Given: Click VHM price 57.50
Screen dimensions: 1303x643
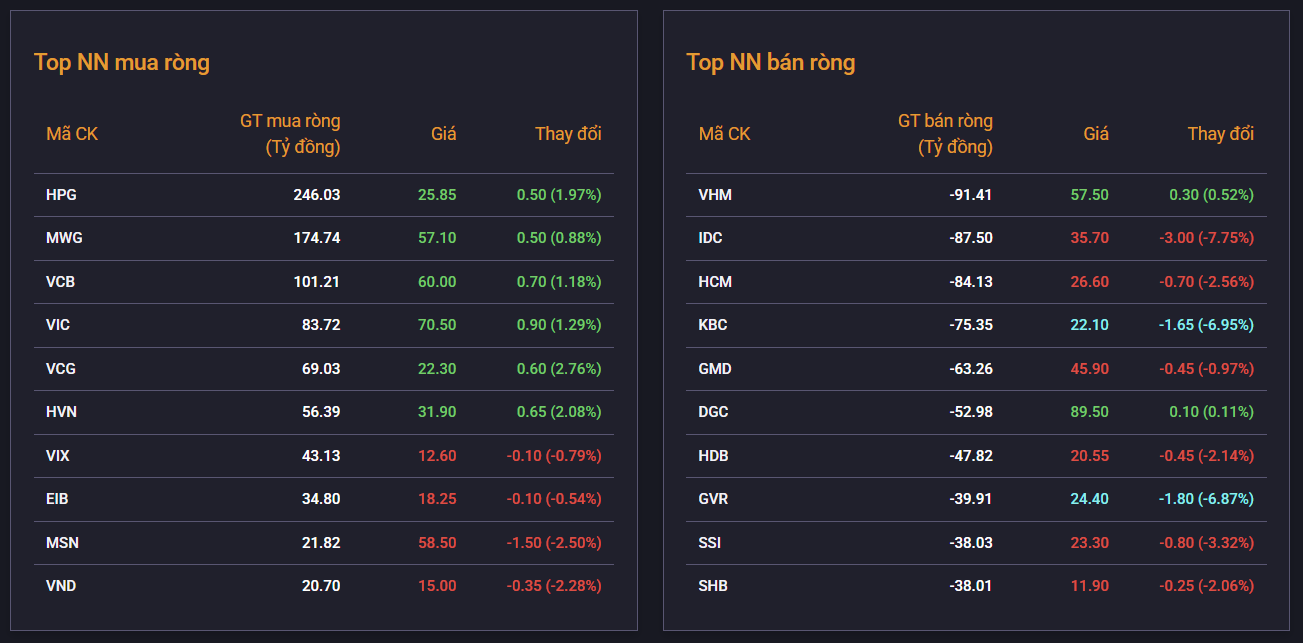Looking at the screenshot, I should coord(1090,195).
